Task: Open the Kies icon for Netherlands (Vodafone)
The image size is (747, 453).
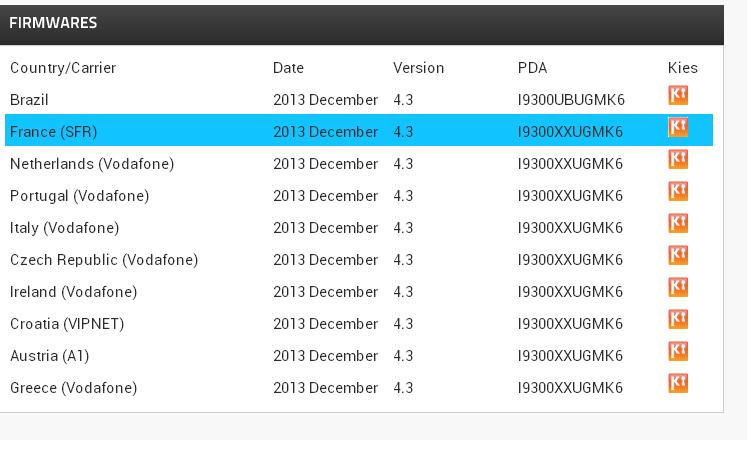Action: coord(678,159)
